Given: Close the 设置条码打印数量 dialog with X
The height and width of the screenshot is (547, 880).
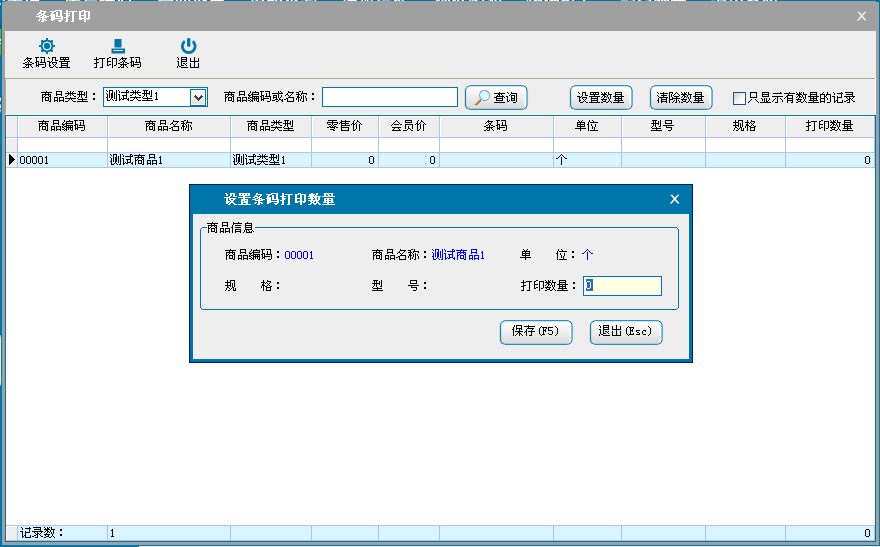Looking at the screenshot, I should (674, 200).
